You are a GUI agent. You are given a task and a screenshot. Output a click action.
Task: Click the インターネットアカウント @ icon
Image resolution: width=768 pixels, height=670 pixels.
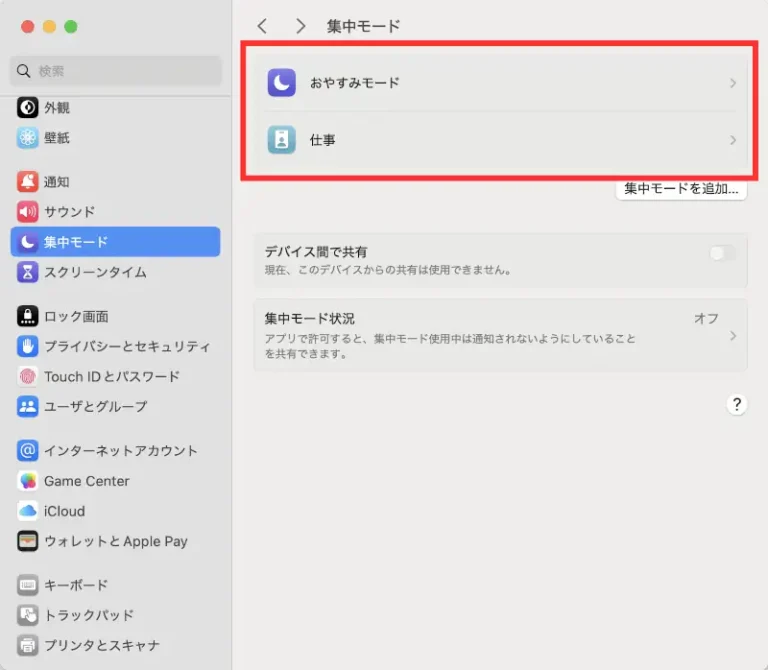click(x=27, y=451)
